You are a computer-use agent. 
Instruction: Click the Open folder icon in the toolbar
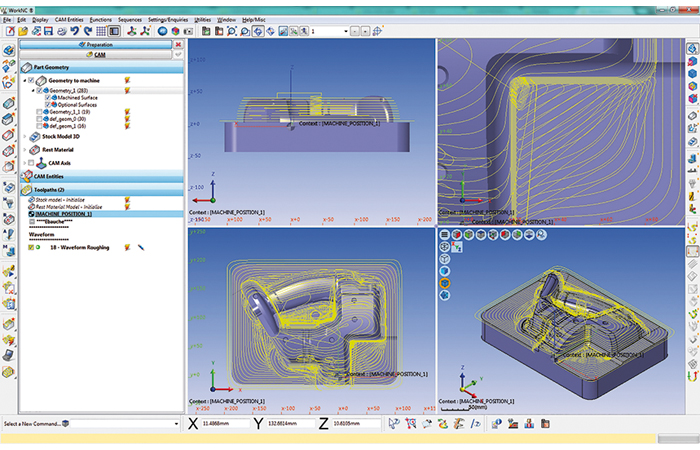tap(23, 31)
